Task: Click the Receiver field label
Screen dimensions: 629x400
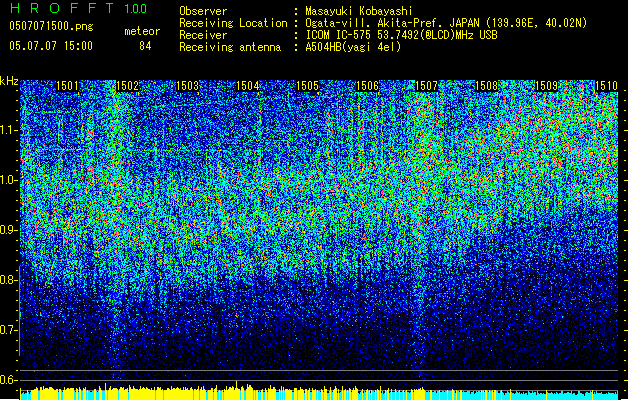Action: tap(203, 35)
